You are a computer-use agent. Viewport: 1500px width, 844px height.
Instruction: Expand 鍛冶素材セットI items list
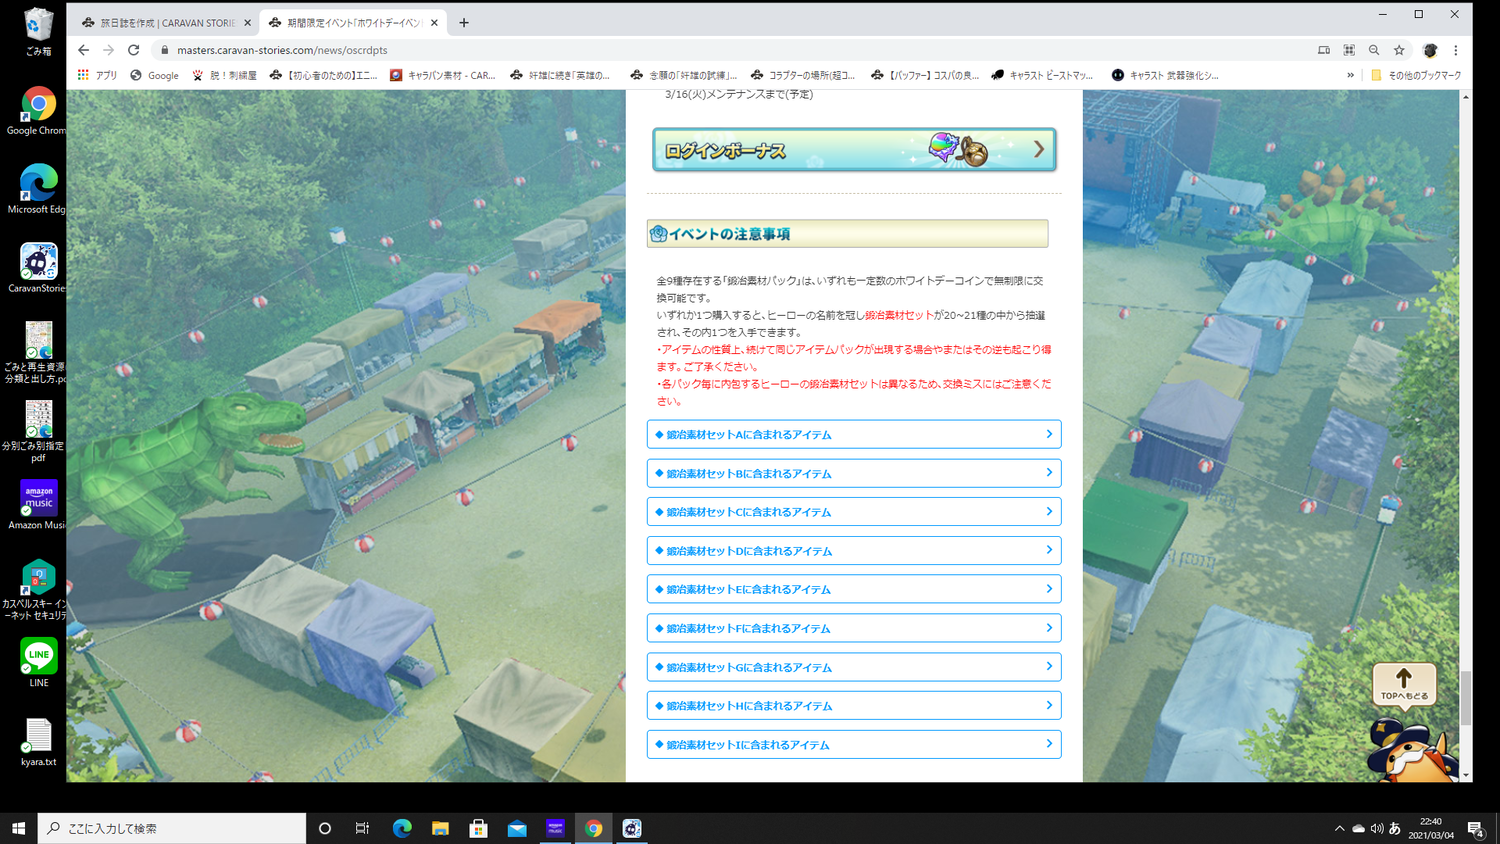click(853, 745)
